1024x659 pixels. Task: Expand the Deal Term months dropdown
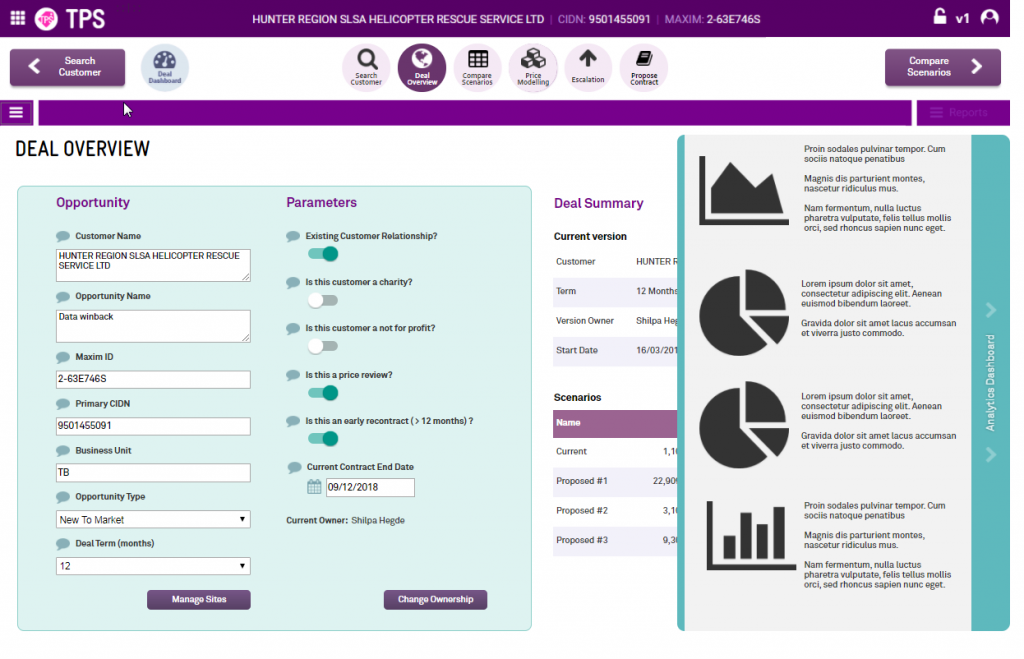[153, 566]
